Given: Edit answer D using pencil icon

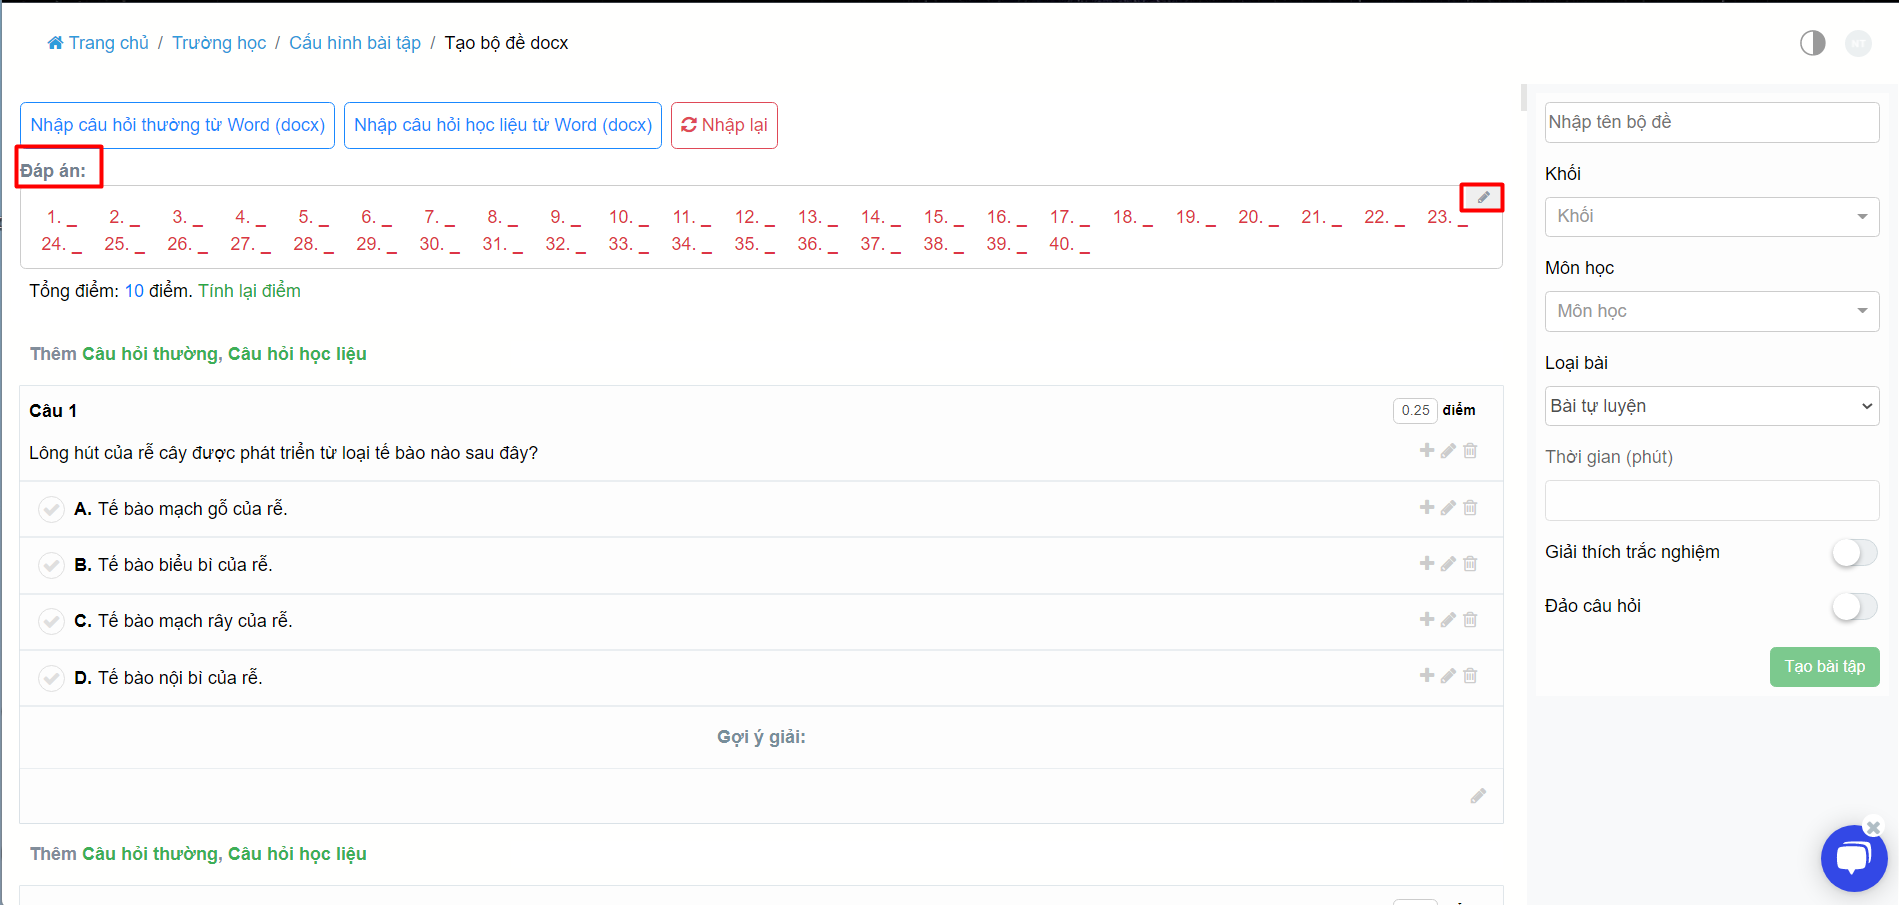Looking at the screenshot, I should point(1448,676).
